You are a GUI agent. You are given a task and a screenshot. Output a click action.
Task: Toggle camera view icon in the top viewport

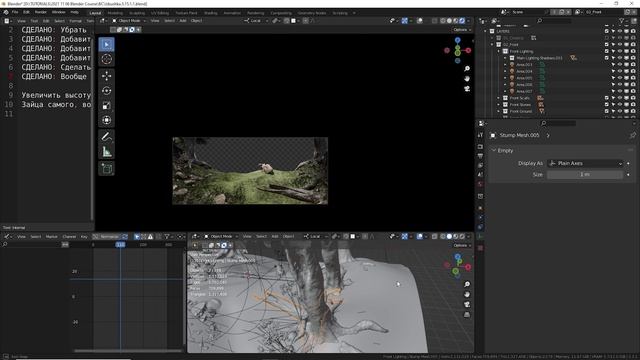coord(467,89)
